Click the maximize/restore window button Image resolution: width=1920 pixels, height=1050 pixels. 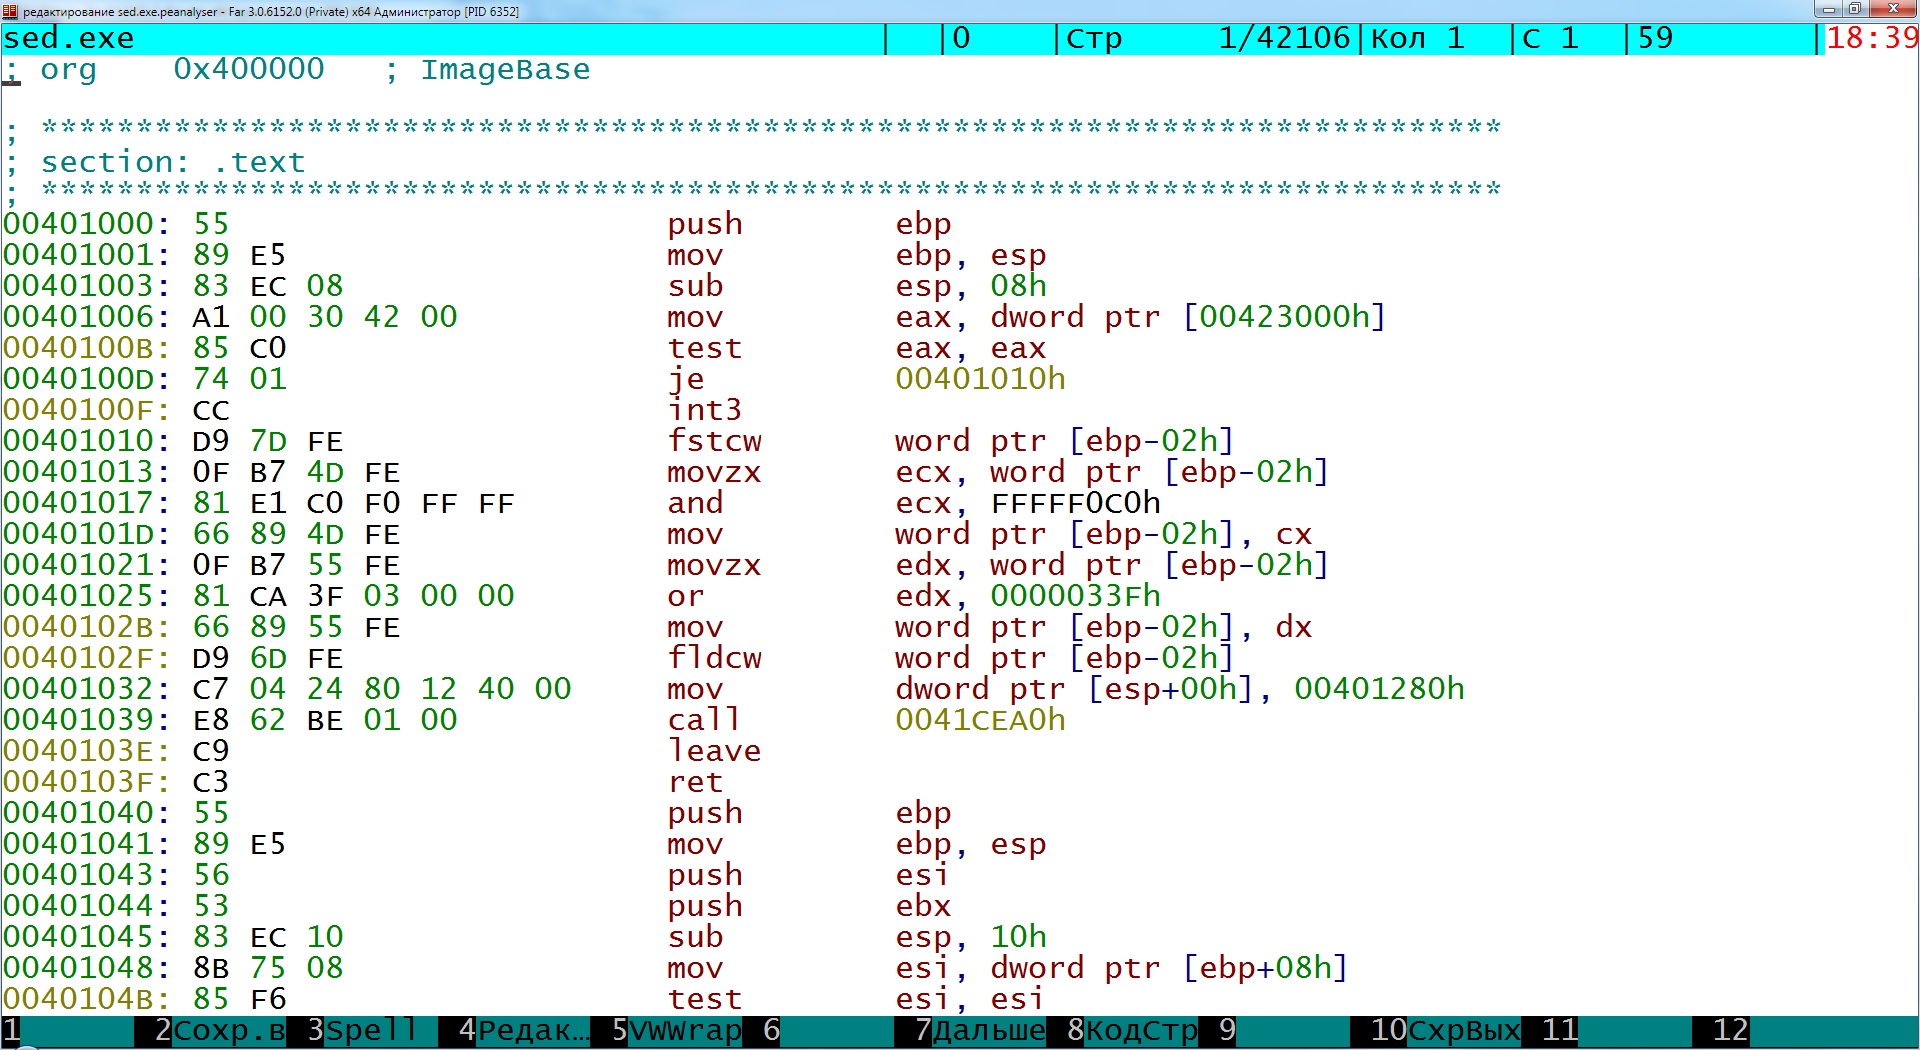[1855, 9]
